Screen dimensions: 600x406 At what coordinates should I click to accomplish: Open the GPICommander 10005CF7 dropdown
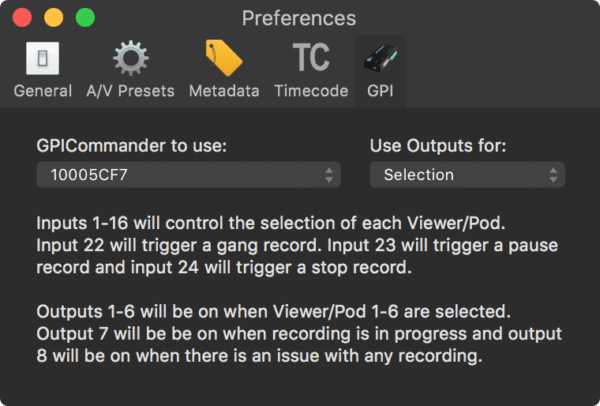[x=188, y=175]
